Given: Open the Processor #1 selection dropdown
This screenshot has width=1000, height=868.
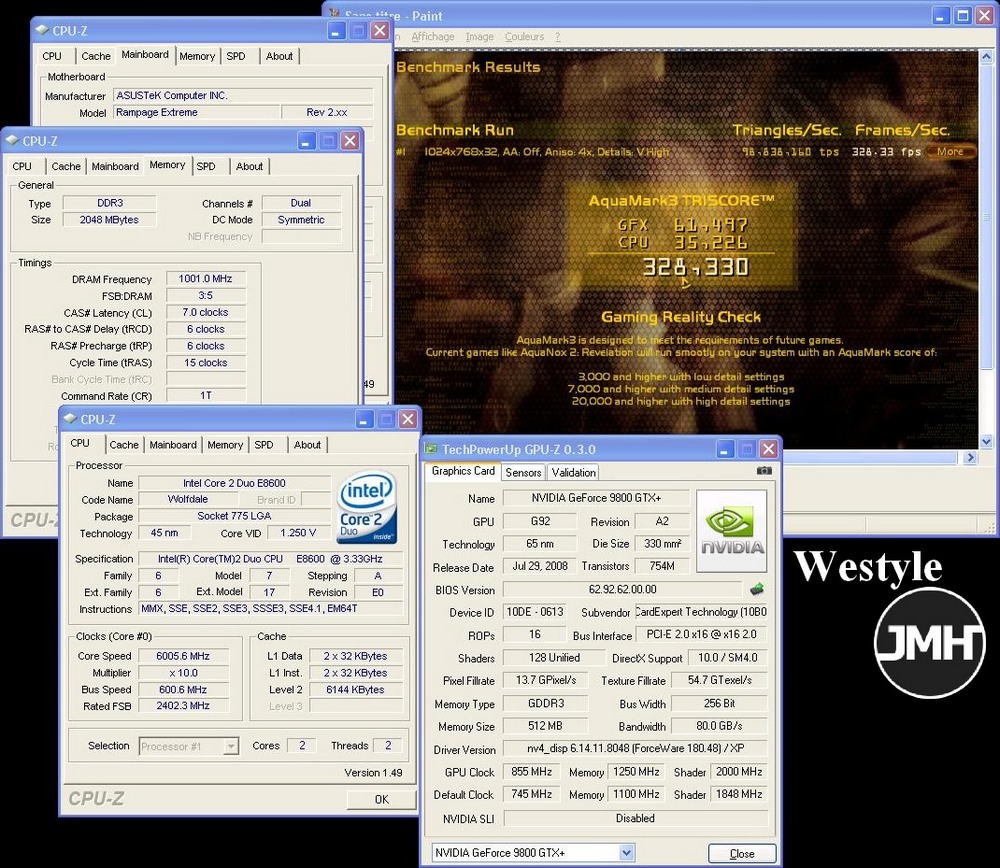Looking at the screenshot, I should [231, 746].
